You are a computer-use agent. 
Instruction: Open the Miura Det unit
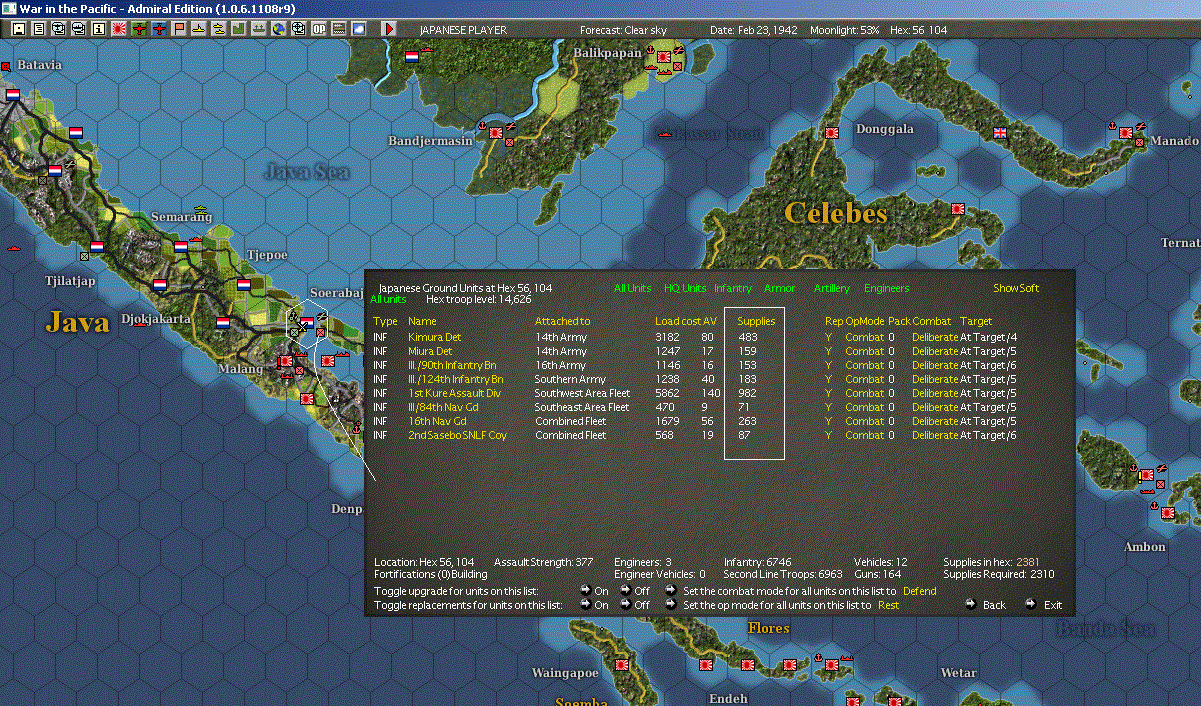coord(430,351)
